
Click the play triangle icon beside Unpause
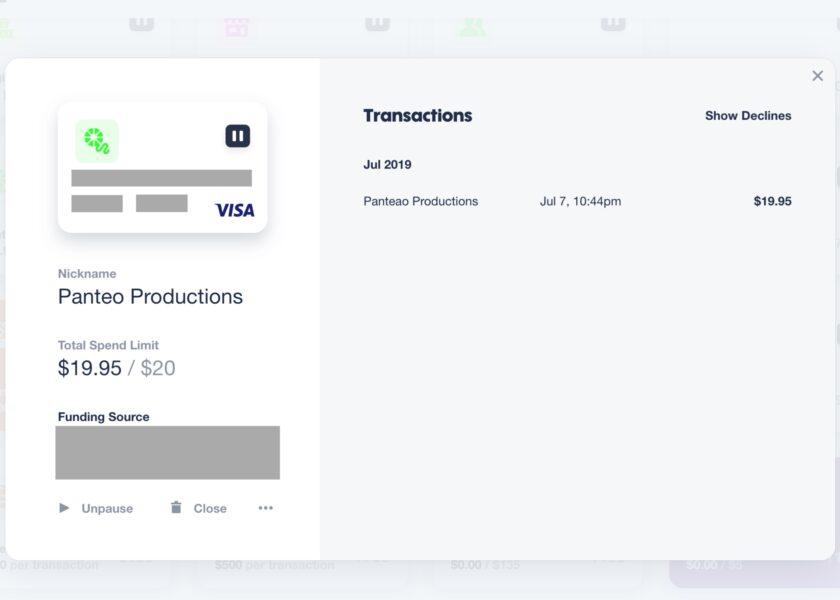point(64,508)
